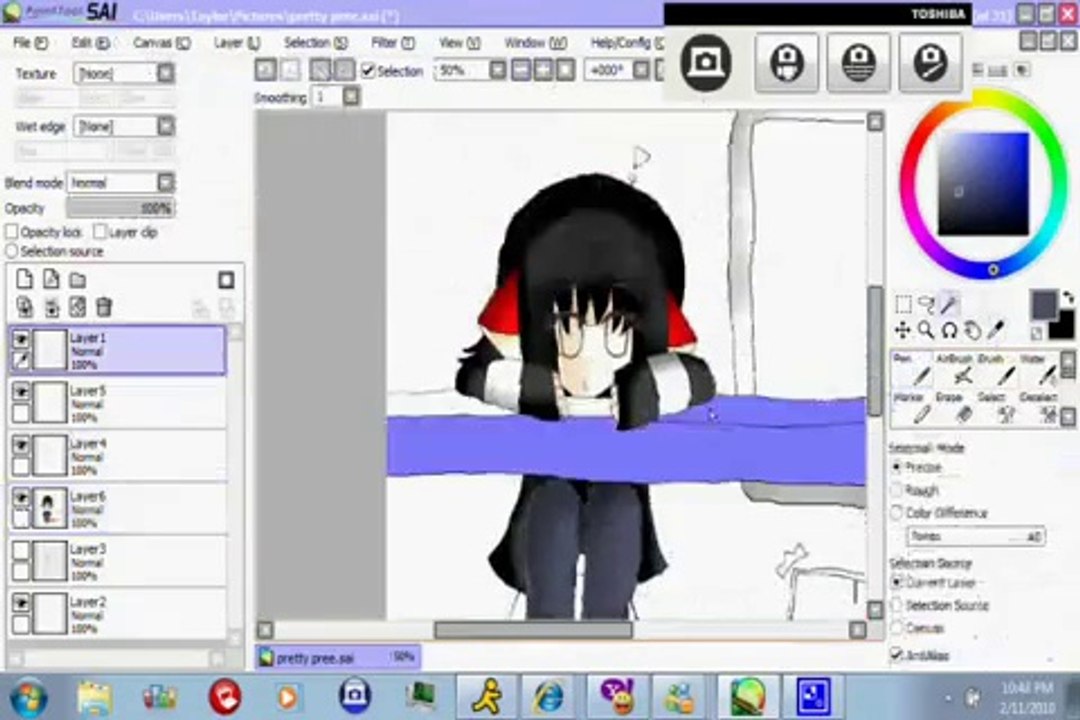Open the Wet edge dropdown

pyautogui.click(x=165, y=126)
